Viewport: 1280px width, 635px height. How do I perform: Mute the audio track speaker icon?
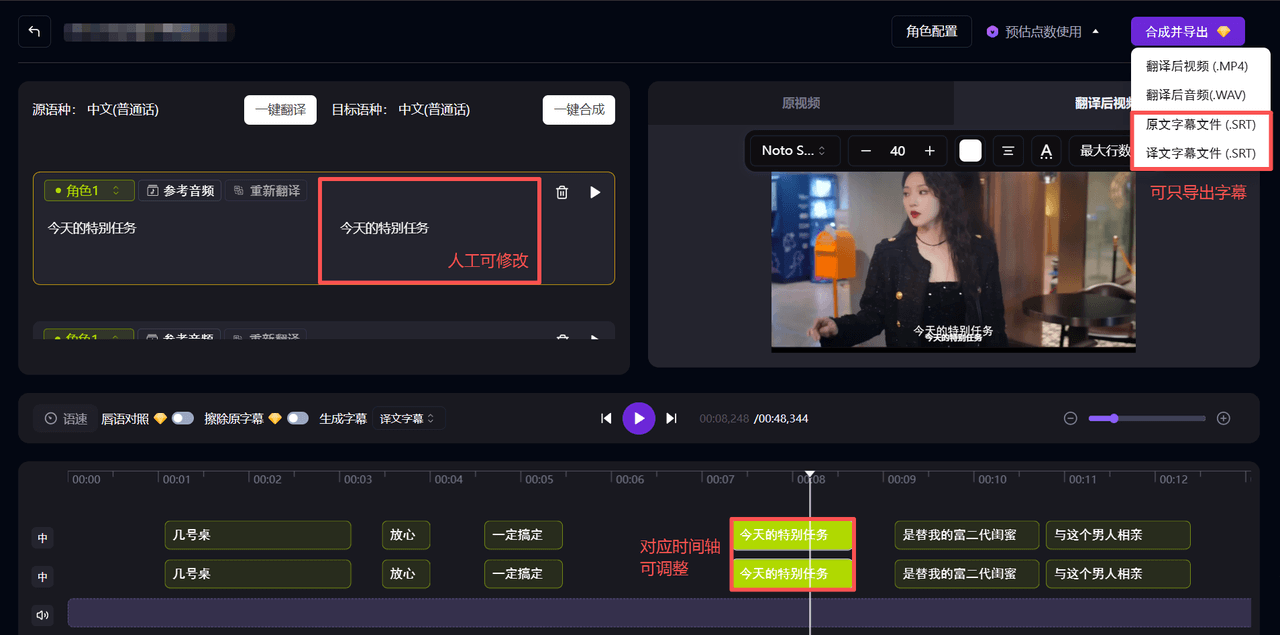pos(42,615)
